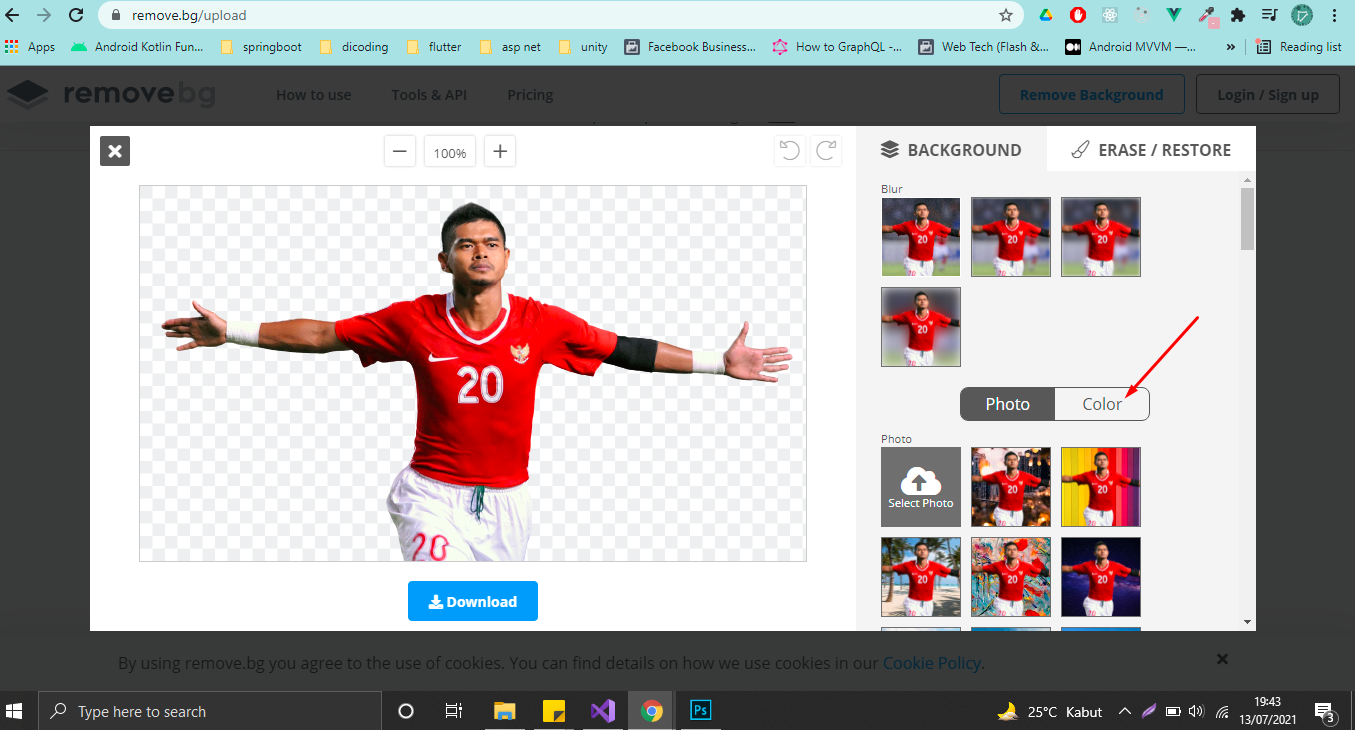1355x730 pixels.
Task: Apply the colorful striped wall background
Action: 1101,487
